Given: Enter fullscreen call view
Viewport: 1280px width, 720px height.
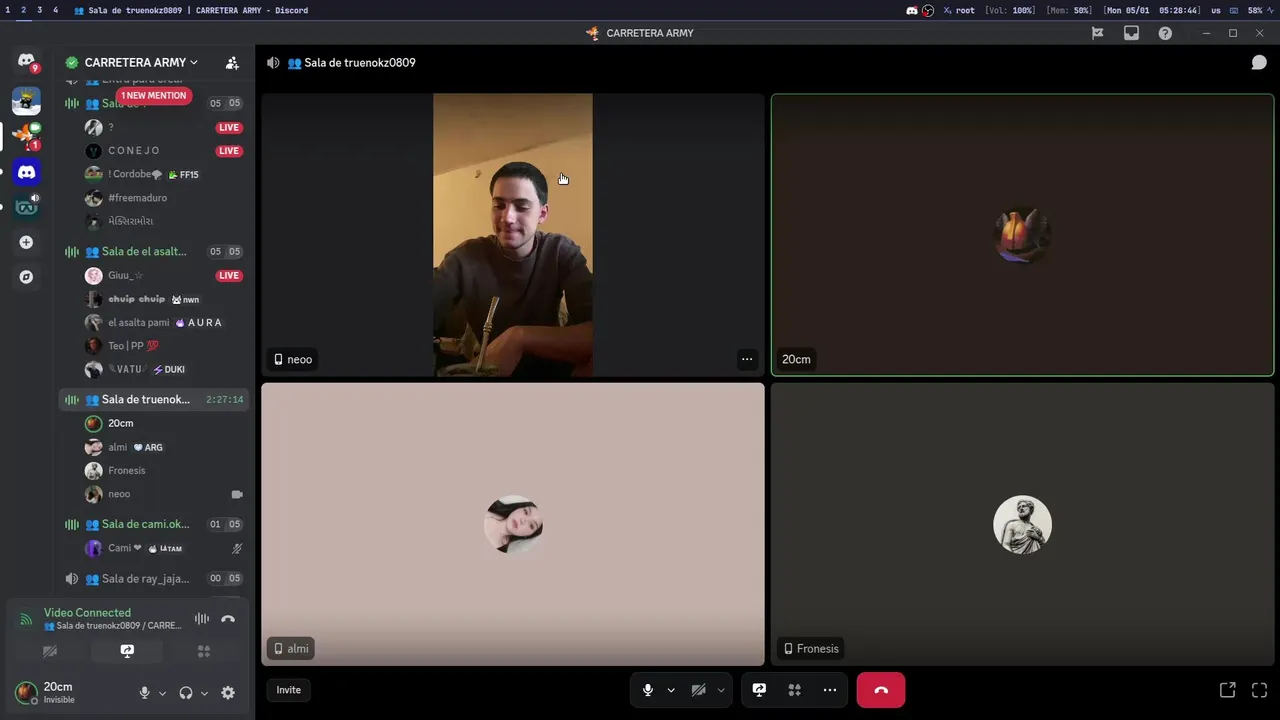Looking at the screenshot, I should coord(1259,690).
